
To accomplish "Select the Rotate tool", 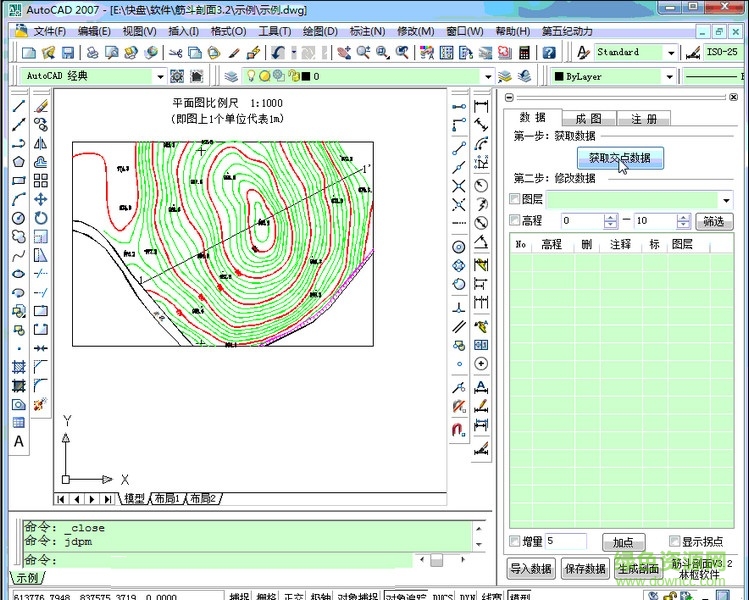I will point(41,218).
